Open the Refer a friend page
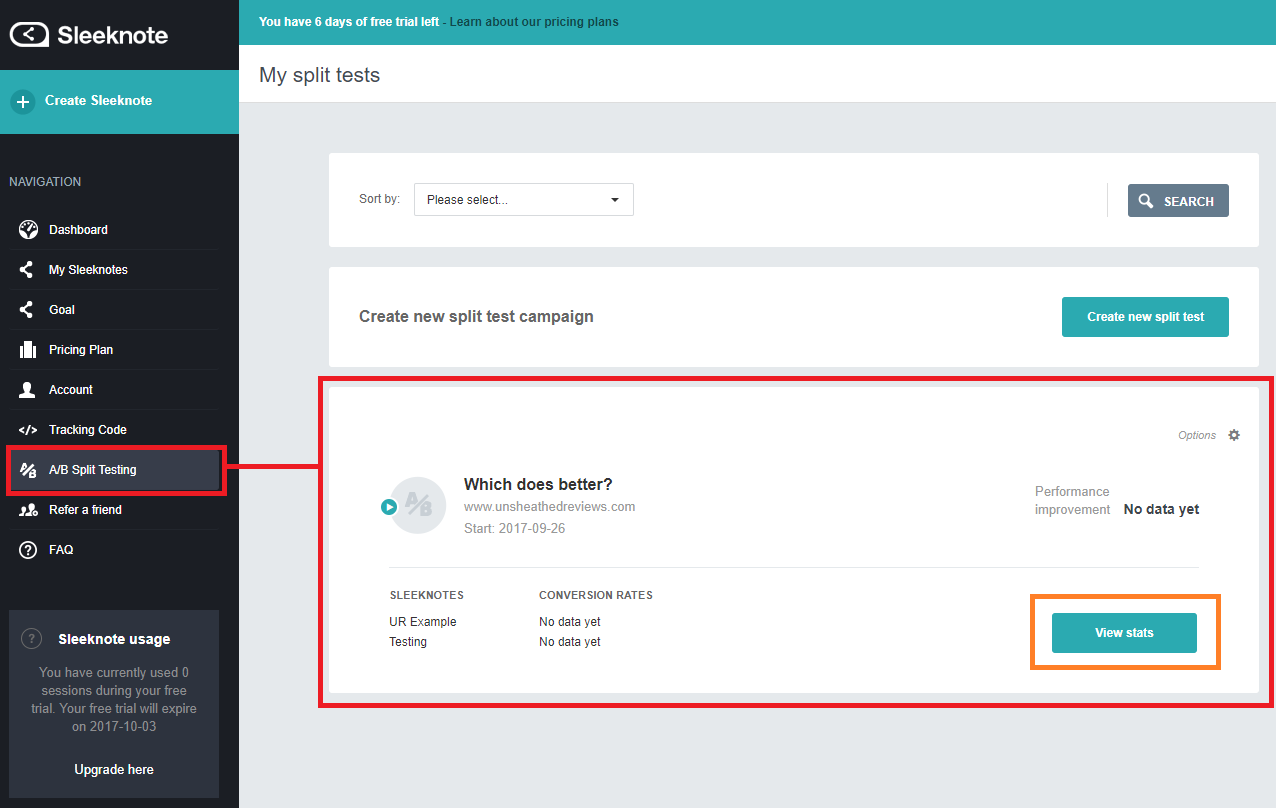Viewport: 1276px width, 808px height. [x=113, y=510]
